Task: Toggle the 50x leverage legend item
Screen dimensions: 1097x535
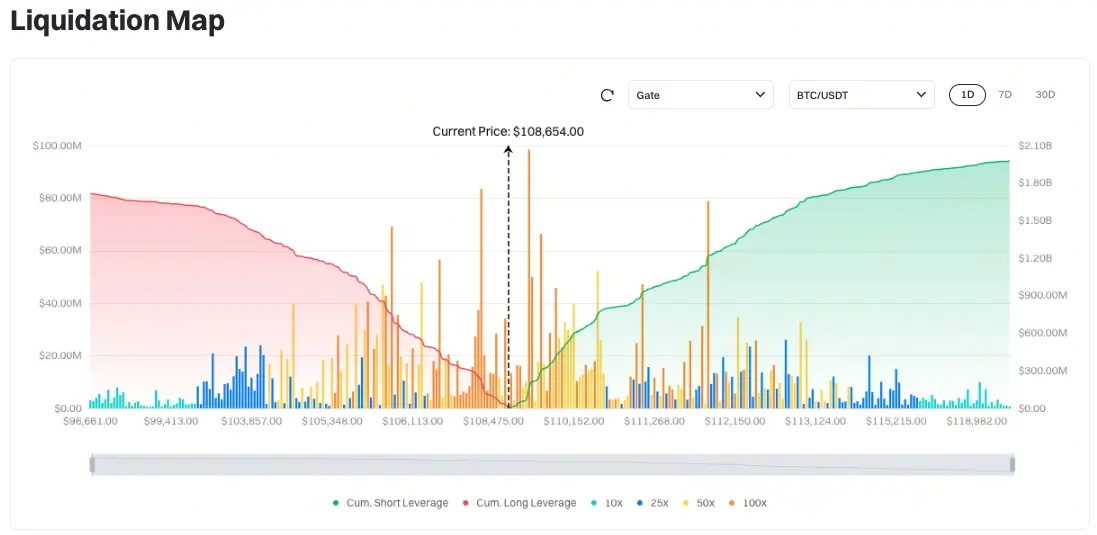Action: pos(698,503)
